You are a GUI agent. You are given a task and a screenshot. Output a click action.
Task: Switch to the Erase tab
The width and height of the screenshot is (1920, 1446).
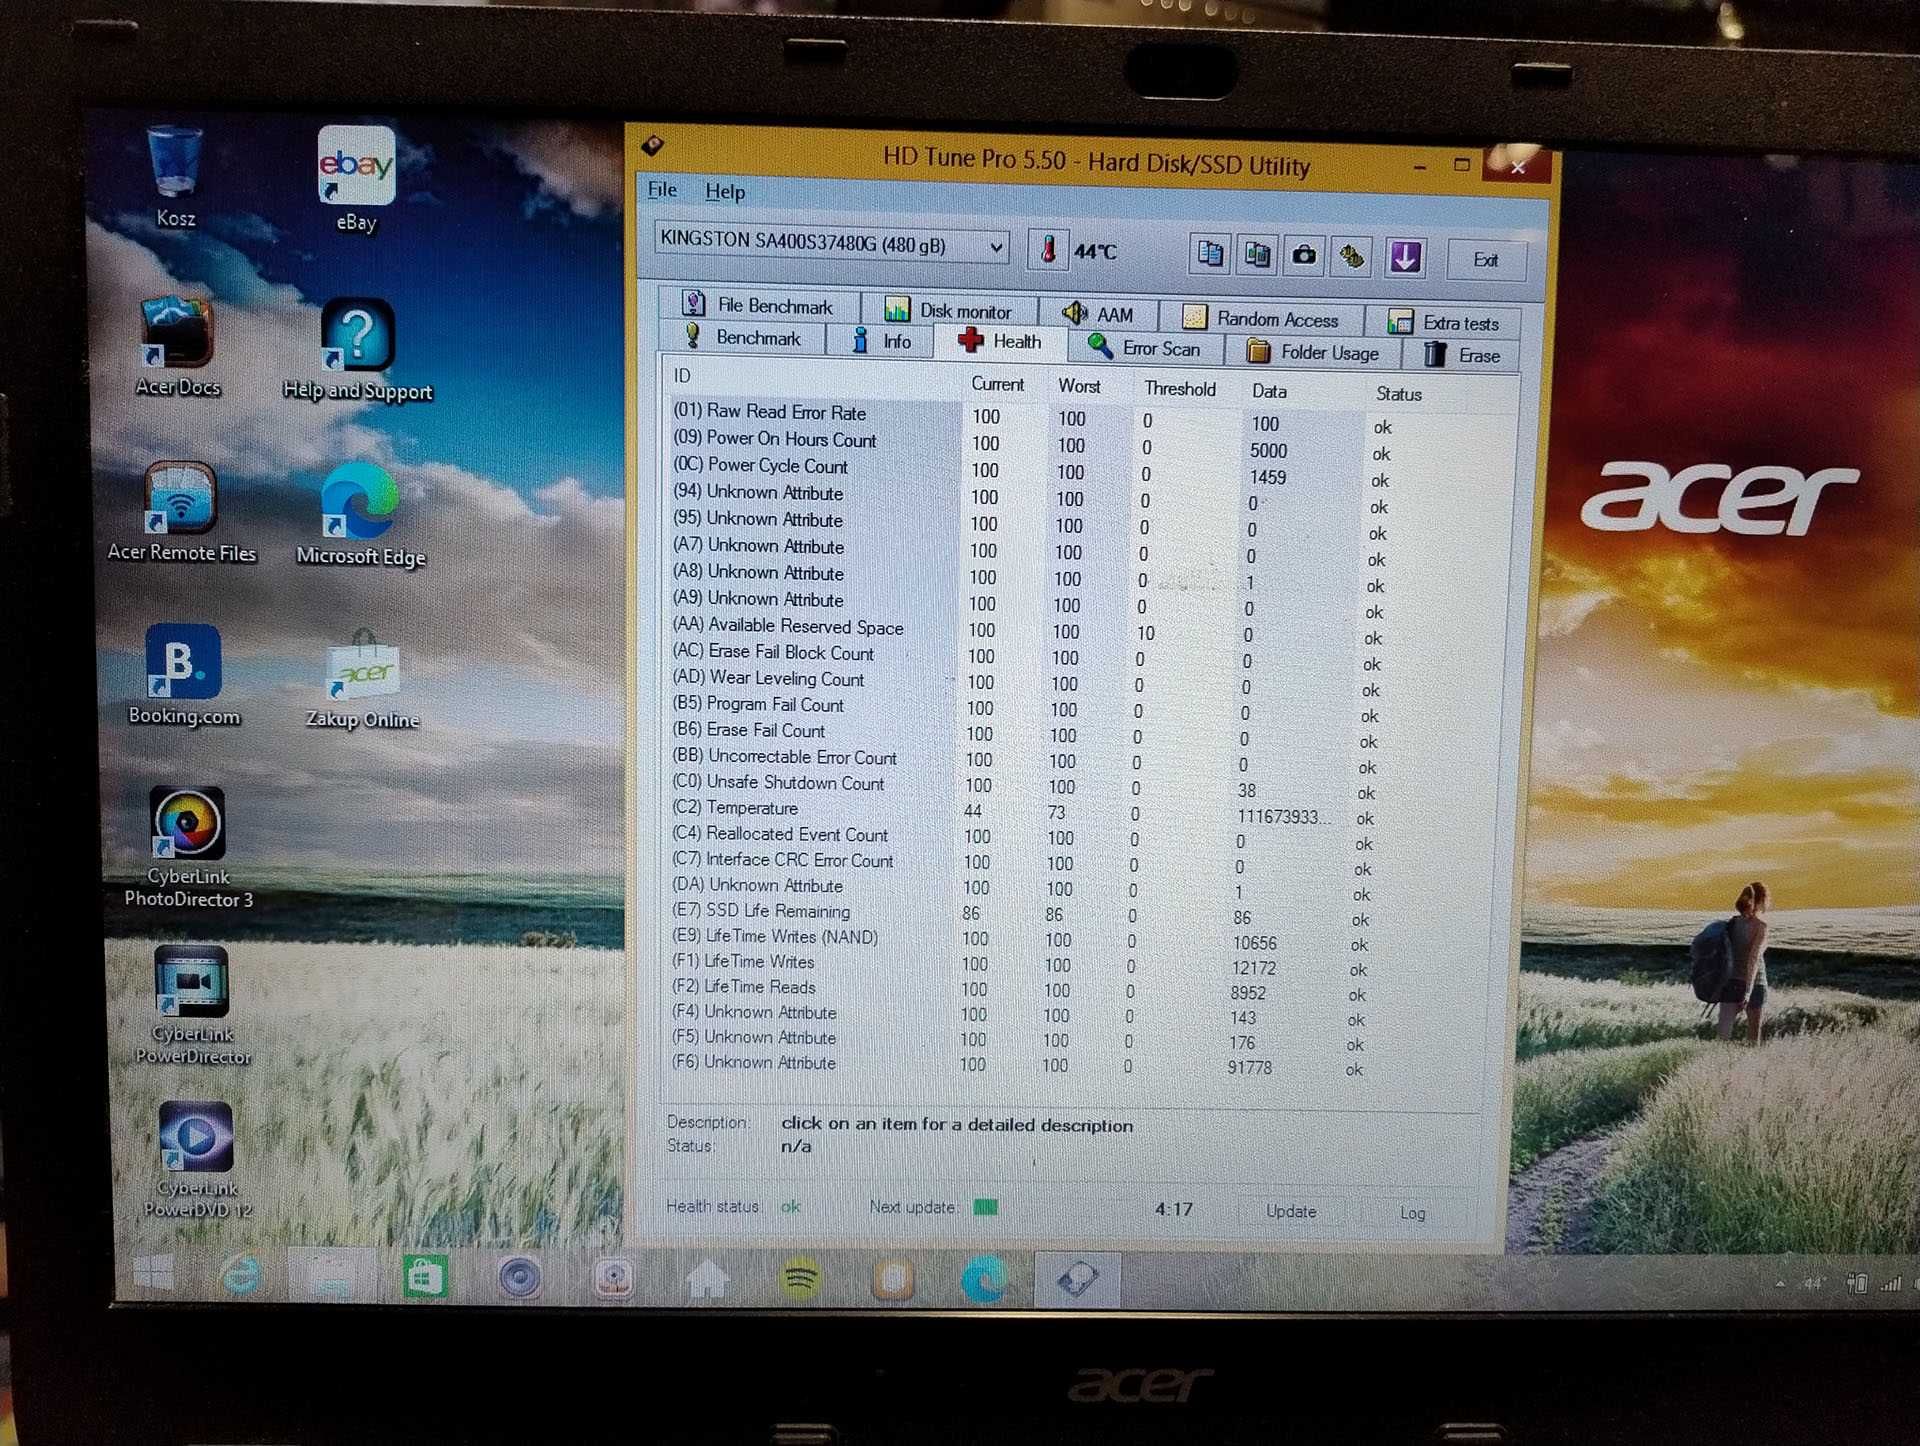1461,354
